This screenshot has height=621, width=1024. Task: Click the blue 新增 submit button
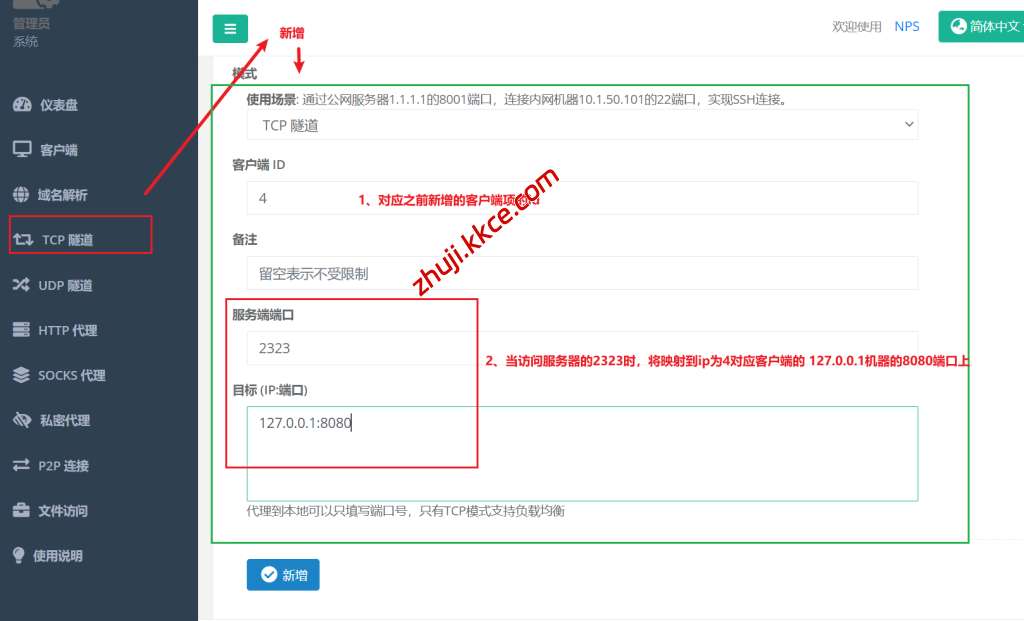point(283,575)
